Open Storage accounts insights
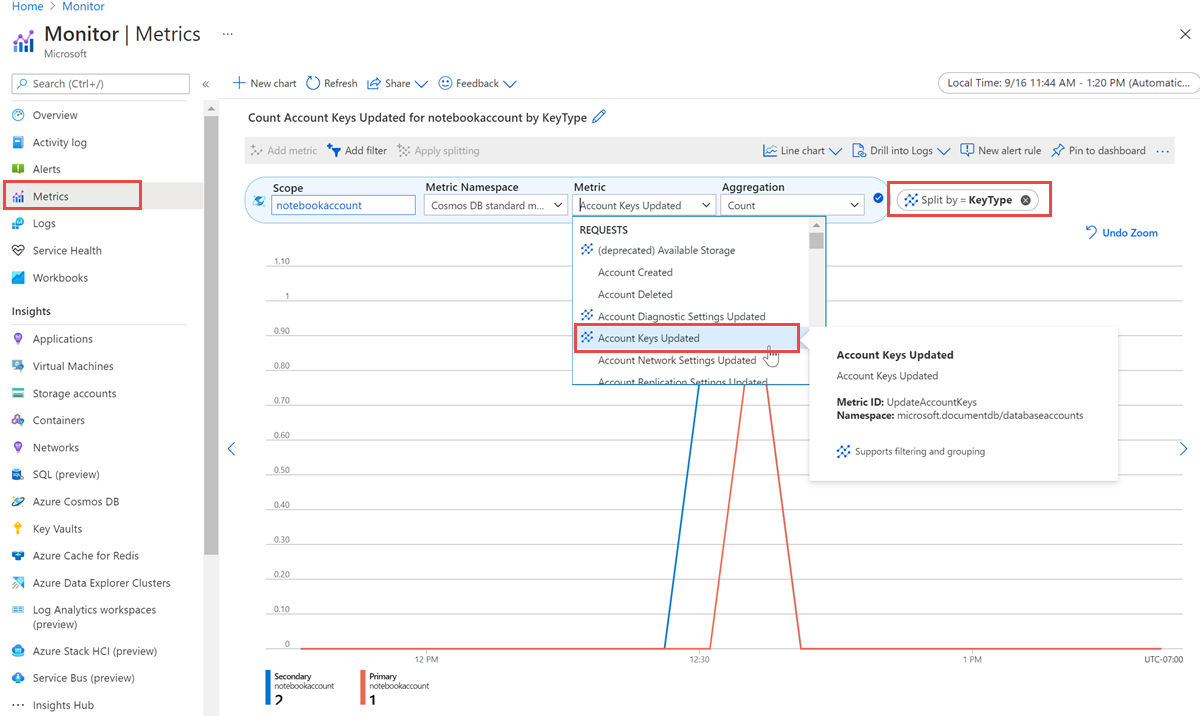Viewport: 1200px width, 716px height. pos(74,393)
